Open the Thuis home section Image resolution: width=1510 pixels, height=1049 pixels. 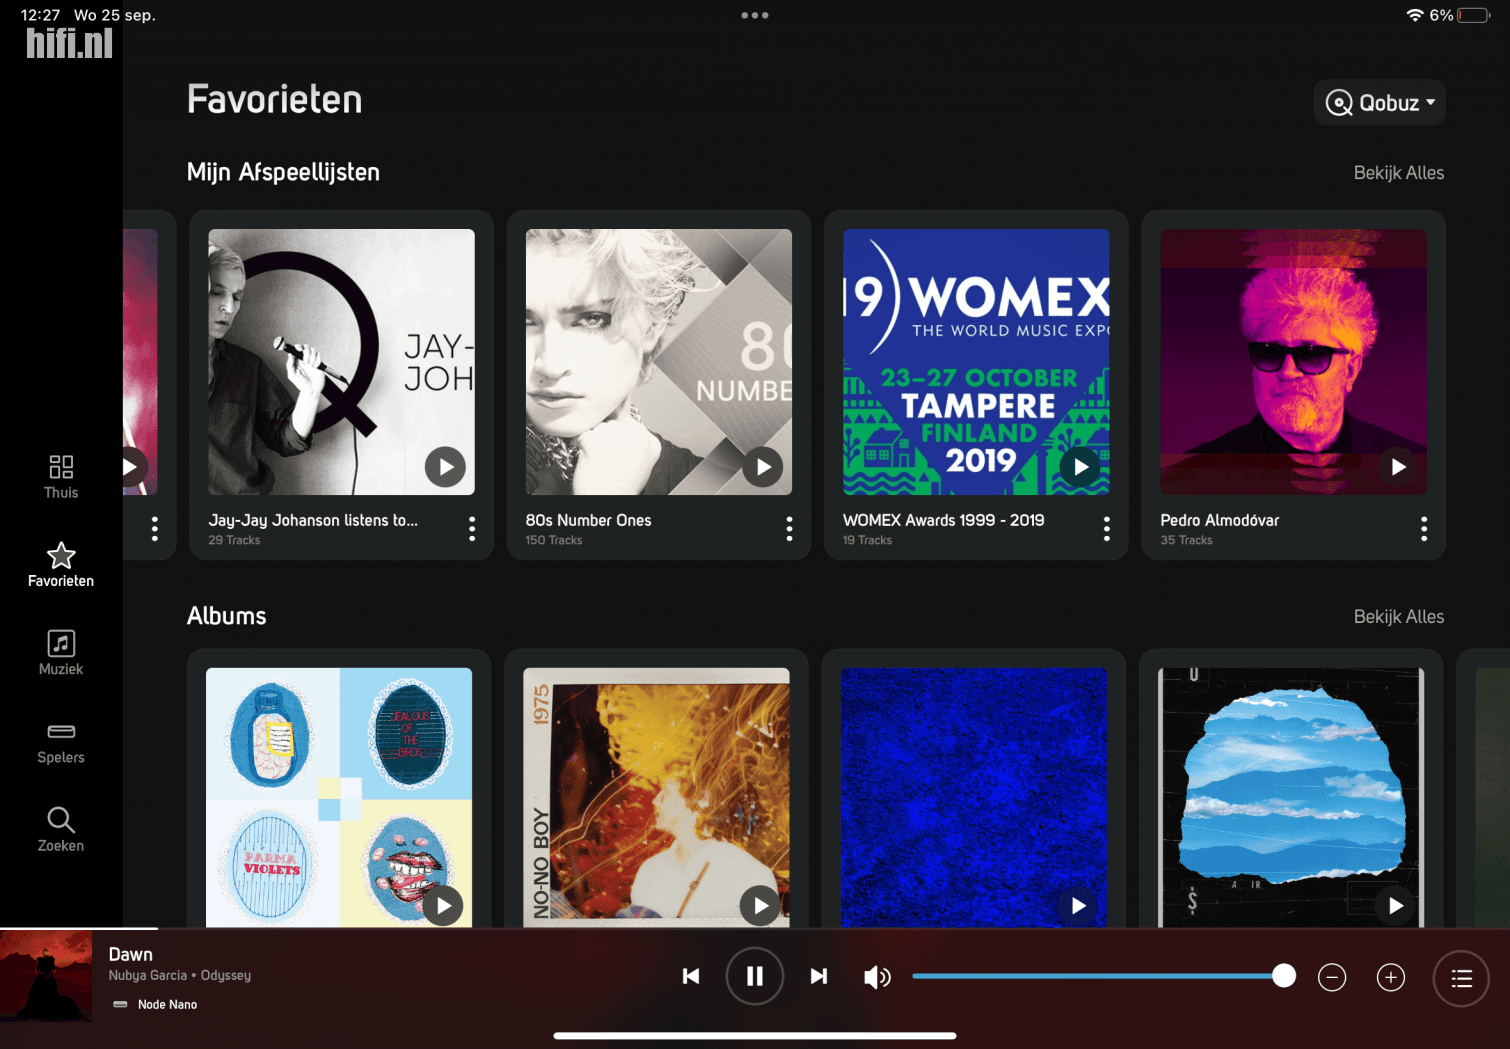[61, 476]
